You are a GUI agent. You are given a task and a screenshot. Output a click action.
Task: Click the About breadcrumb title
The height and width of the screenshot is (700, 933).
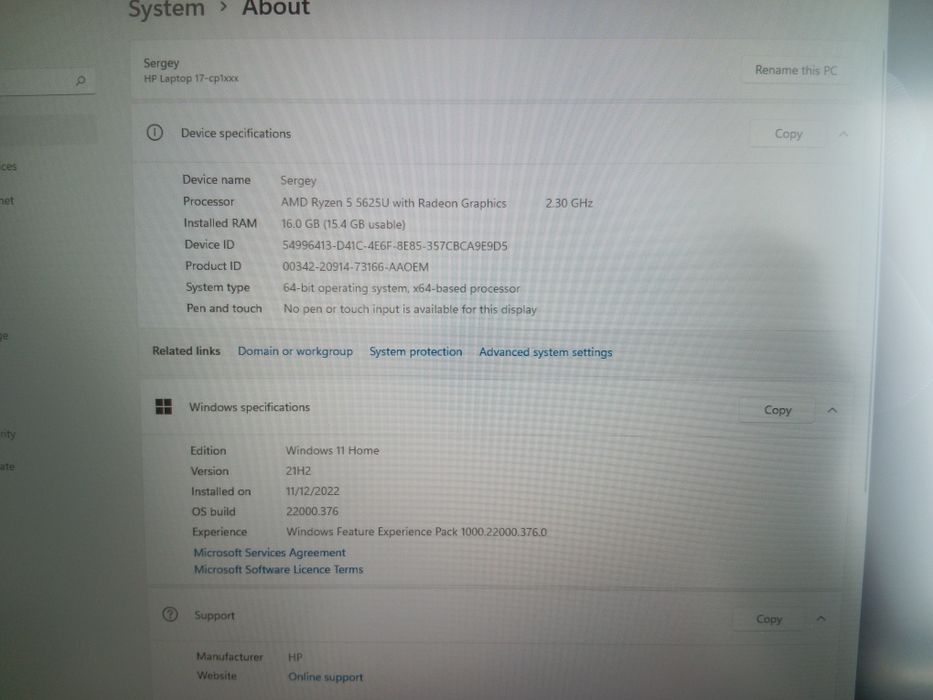276,8
